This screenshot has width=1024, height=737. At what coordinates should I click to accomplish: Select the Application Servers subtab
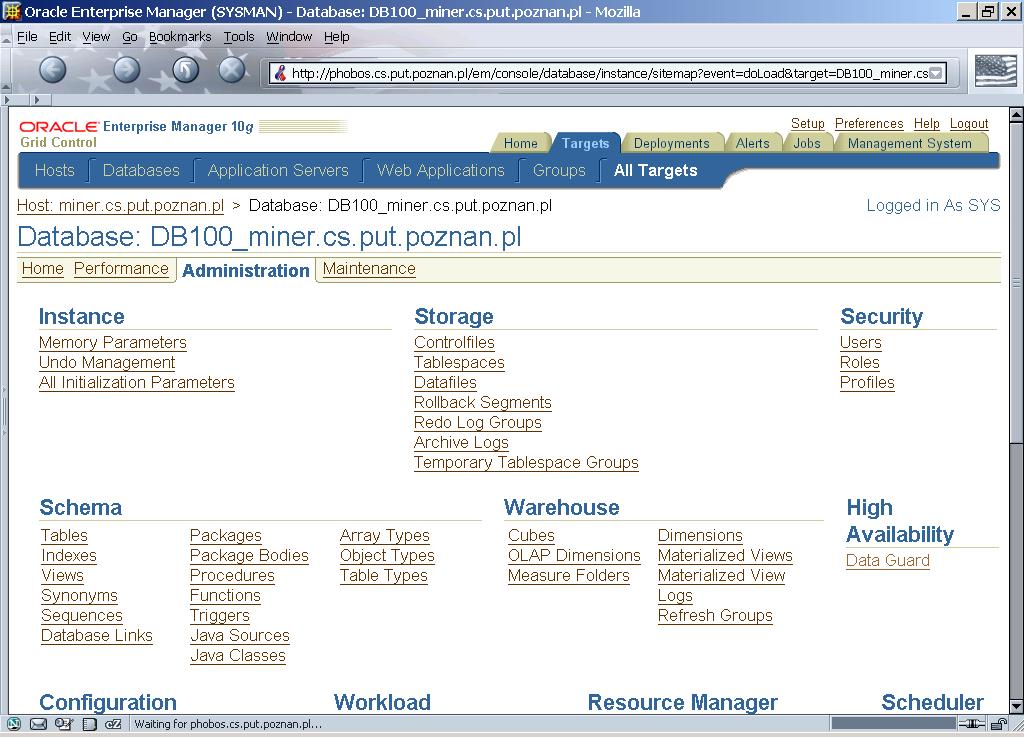pyautogui.click(x=278, y=170)
